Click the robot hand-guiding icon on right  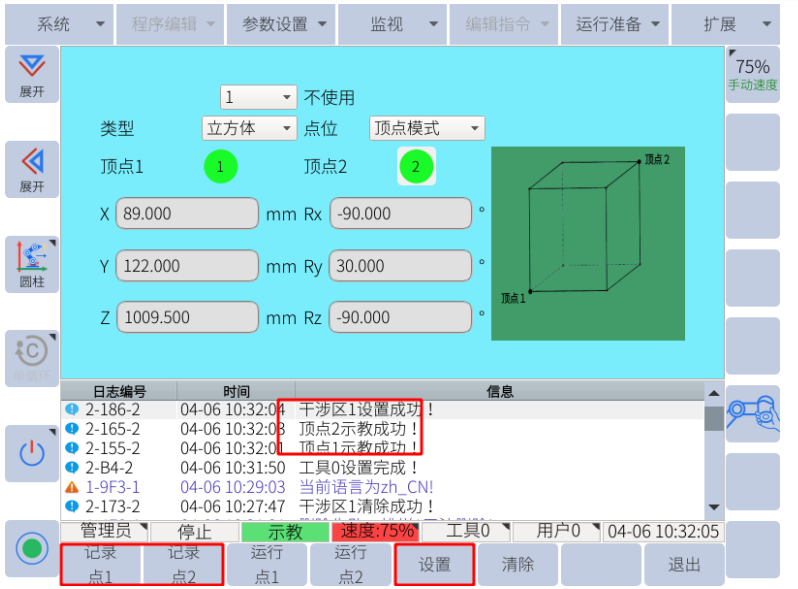coord(752,412)
